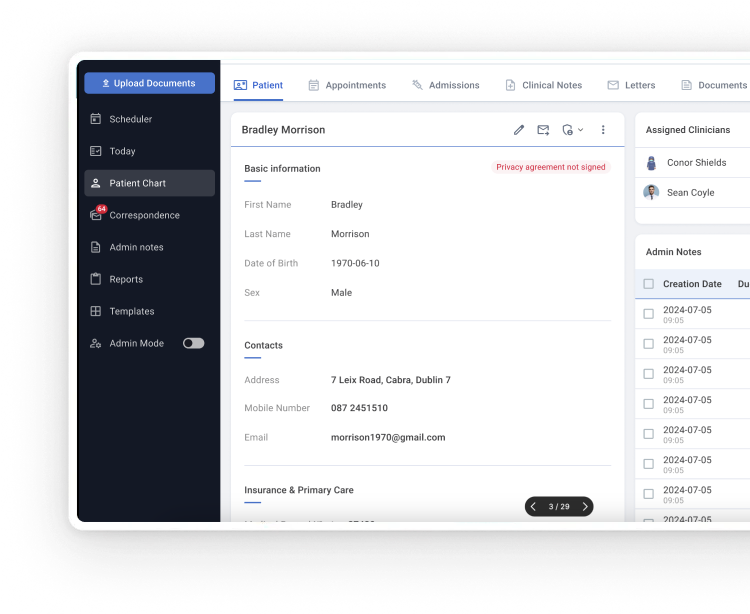Click the pencil edit icon for Bradley Morrison
The height and width of the screenshot is (614, 750).
(519, 130)
